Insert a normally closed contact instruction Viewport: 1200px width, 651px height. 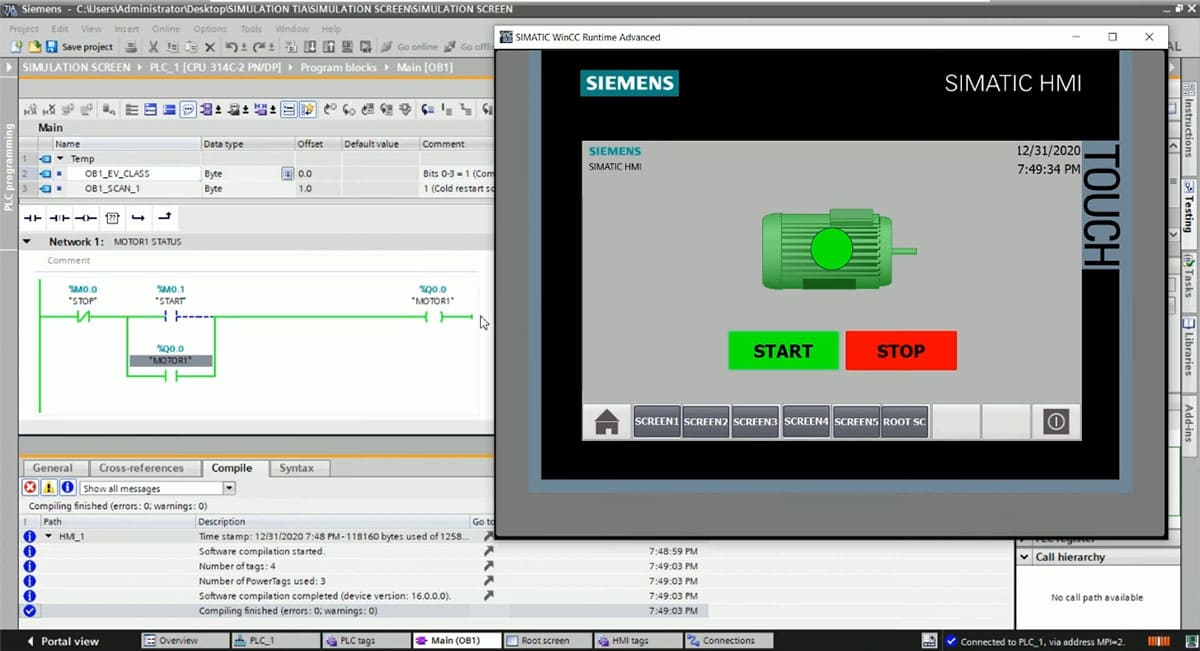pyautogui.click(x=60, y=217)
